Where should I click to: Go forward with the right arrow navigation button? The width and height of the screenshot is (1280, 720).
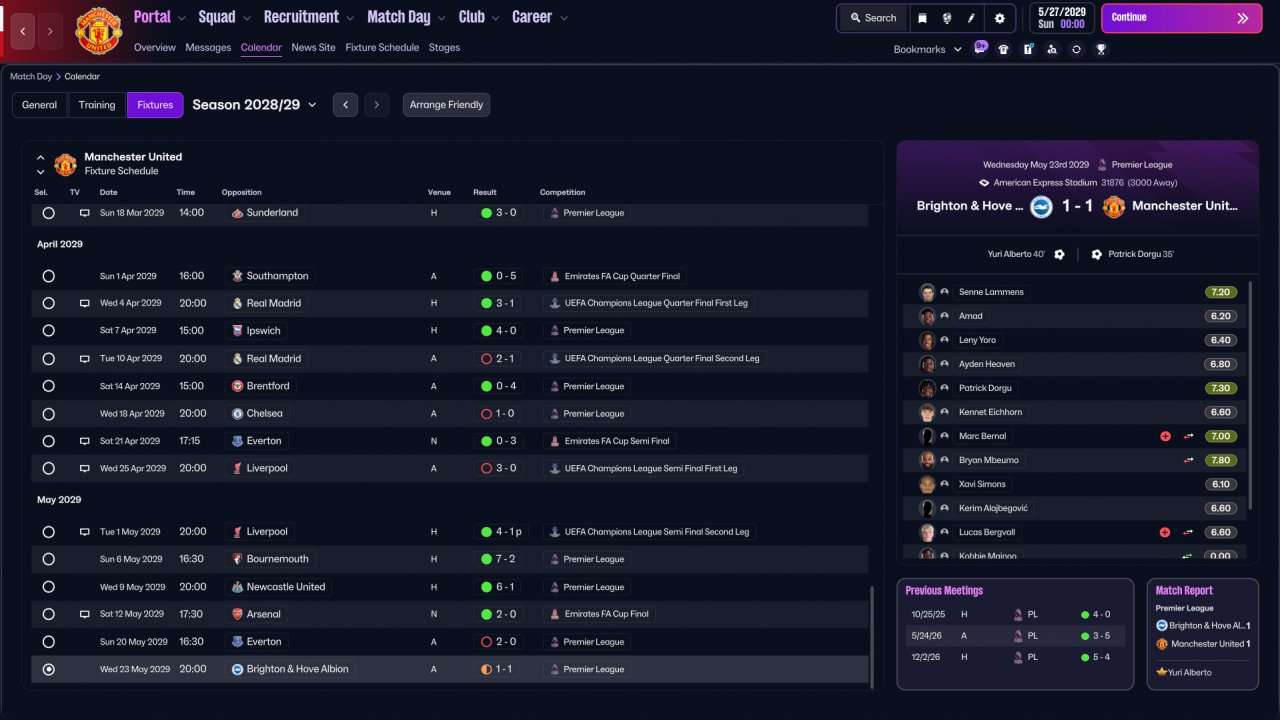[51, 31]
